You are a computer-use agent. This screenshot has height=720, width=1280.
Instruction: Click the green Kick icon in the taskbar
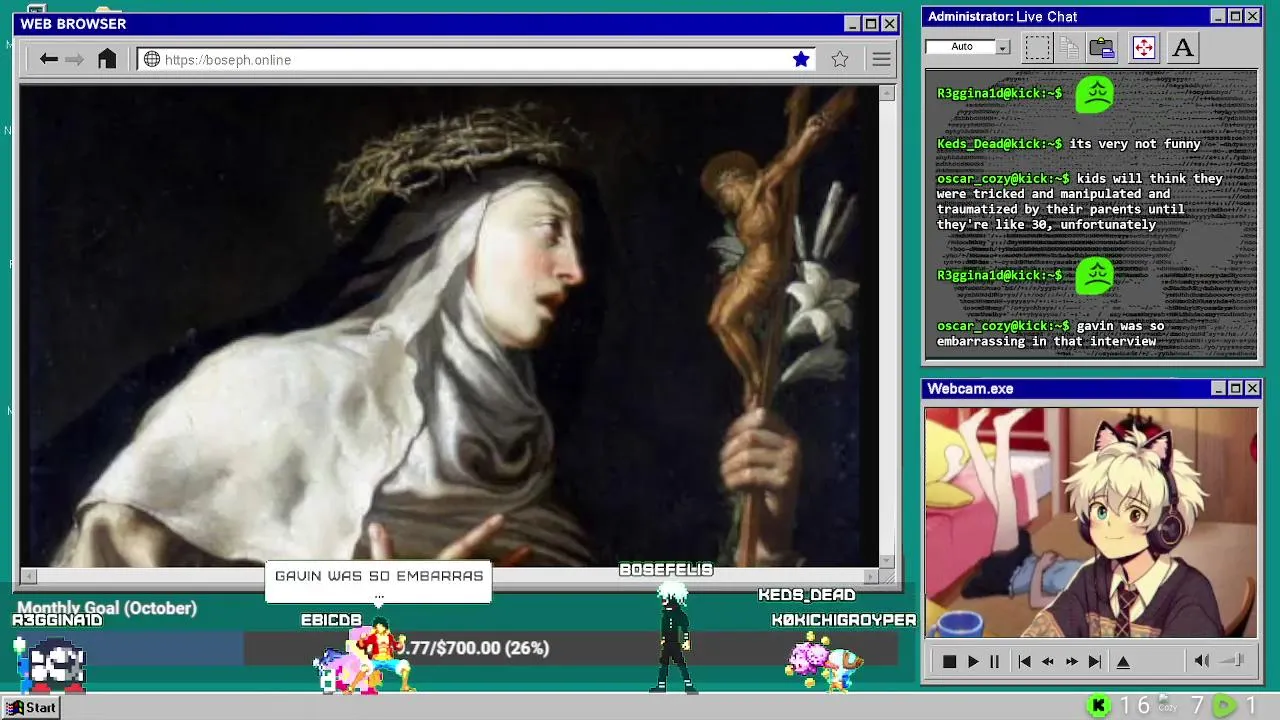click(1099, 706)
